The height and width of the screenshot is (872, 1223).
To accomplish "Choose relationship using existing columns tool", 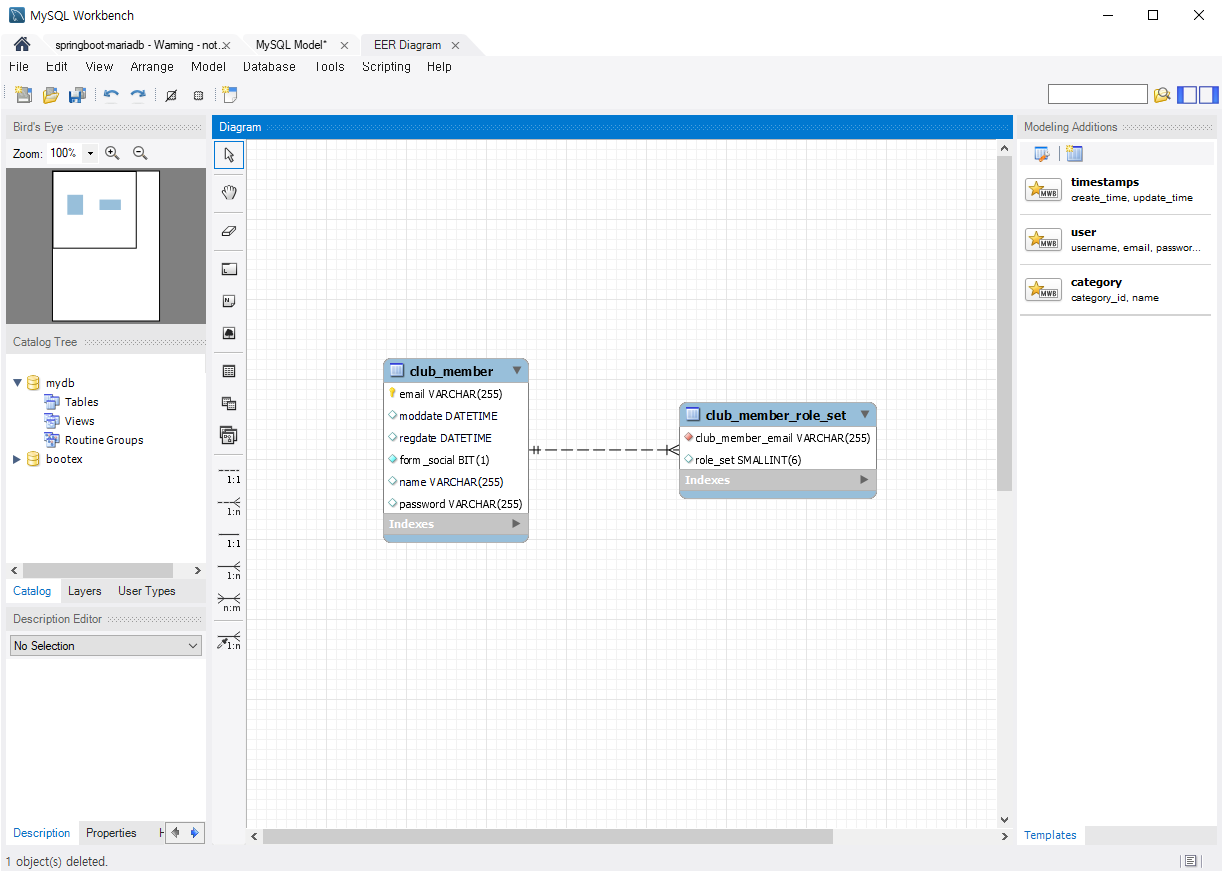I will click(x=229, y=640).
